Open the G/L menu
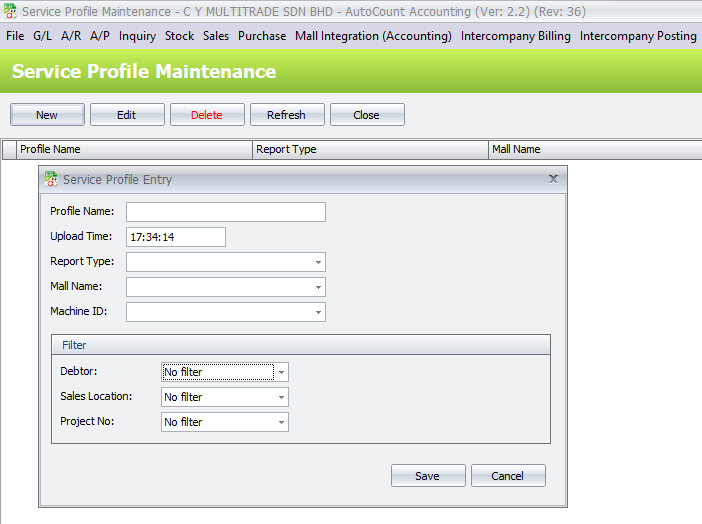Viewport: 702px width, 524px height. click(43, 36)
